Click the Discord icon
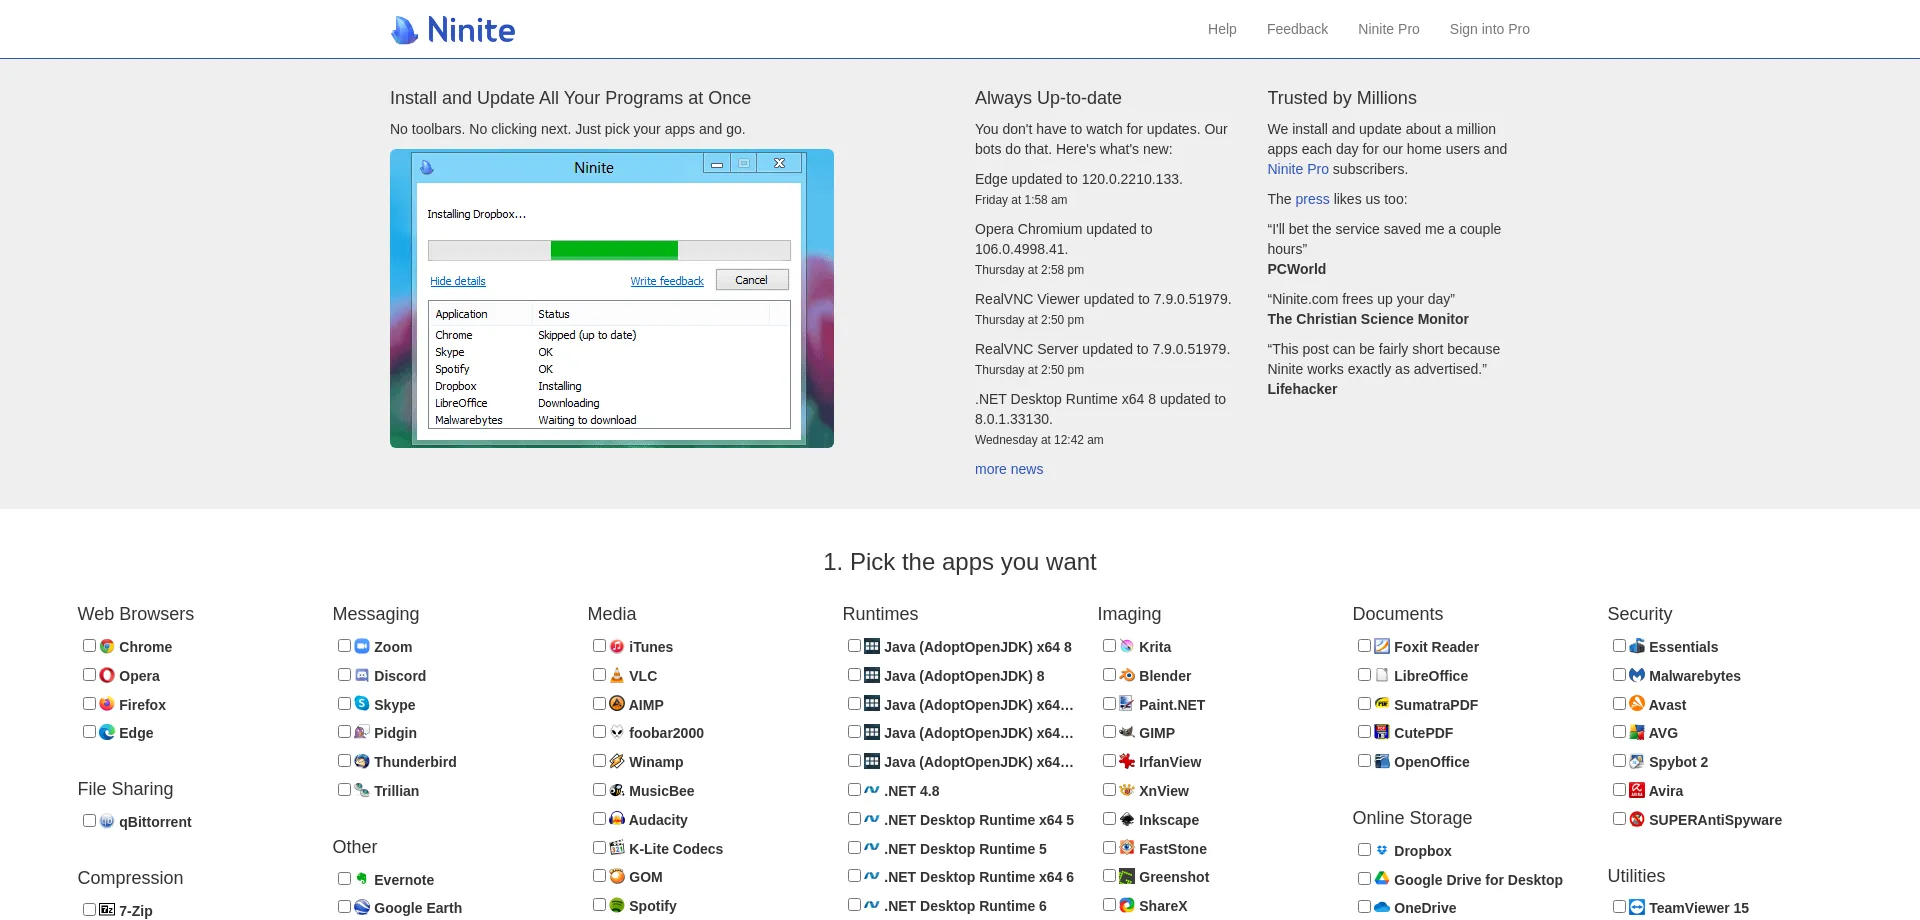Image resolution: width=1920 pixels, height=920 pixels. [x=362, y=676]
